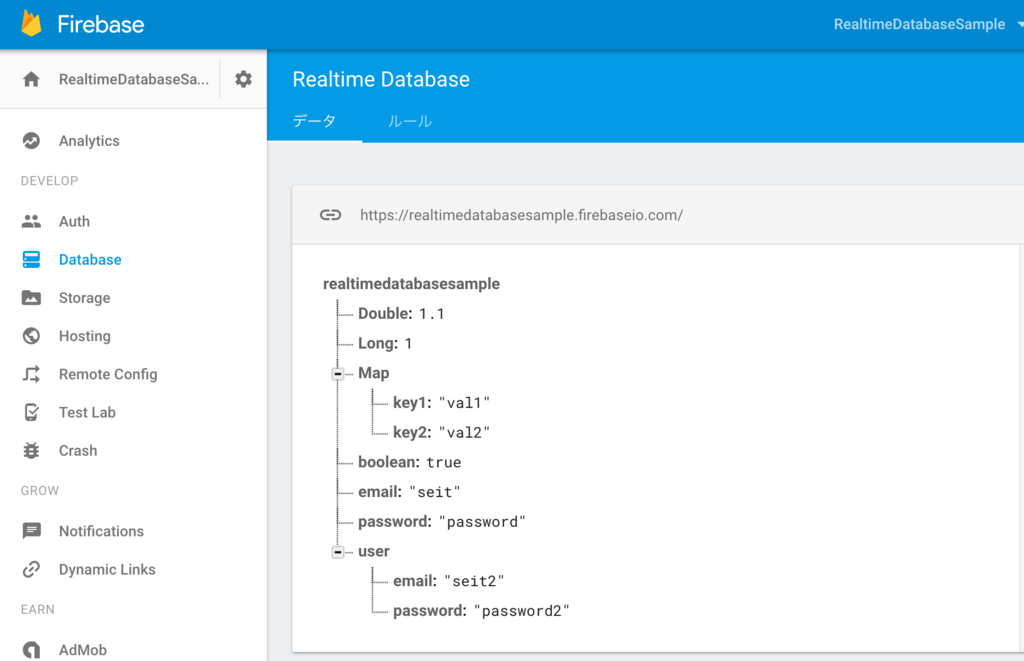
Task: Select the top-level email "seit" entry
Action: pyautogui.click(x=409, y=492)
